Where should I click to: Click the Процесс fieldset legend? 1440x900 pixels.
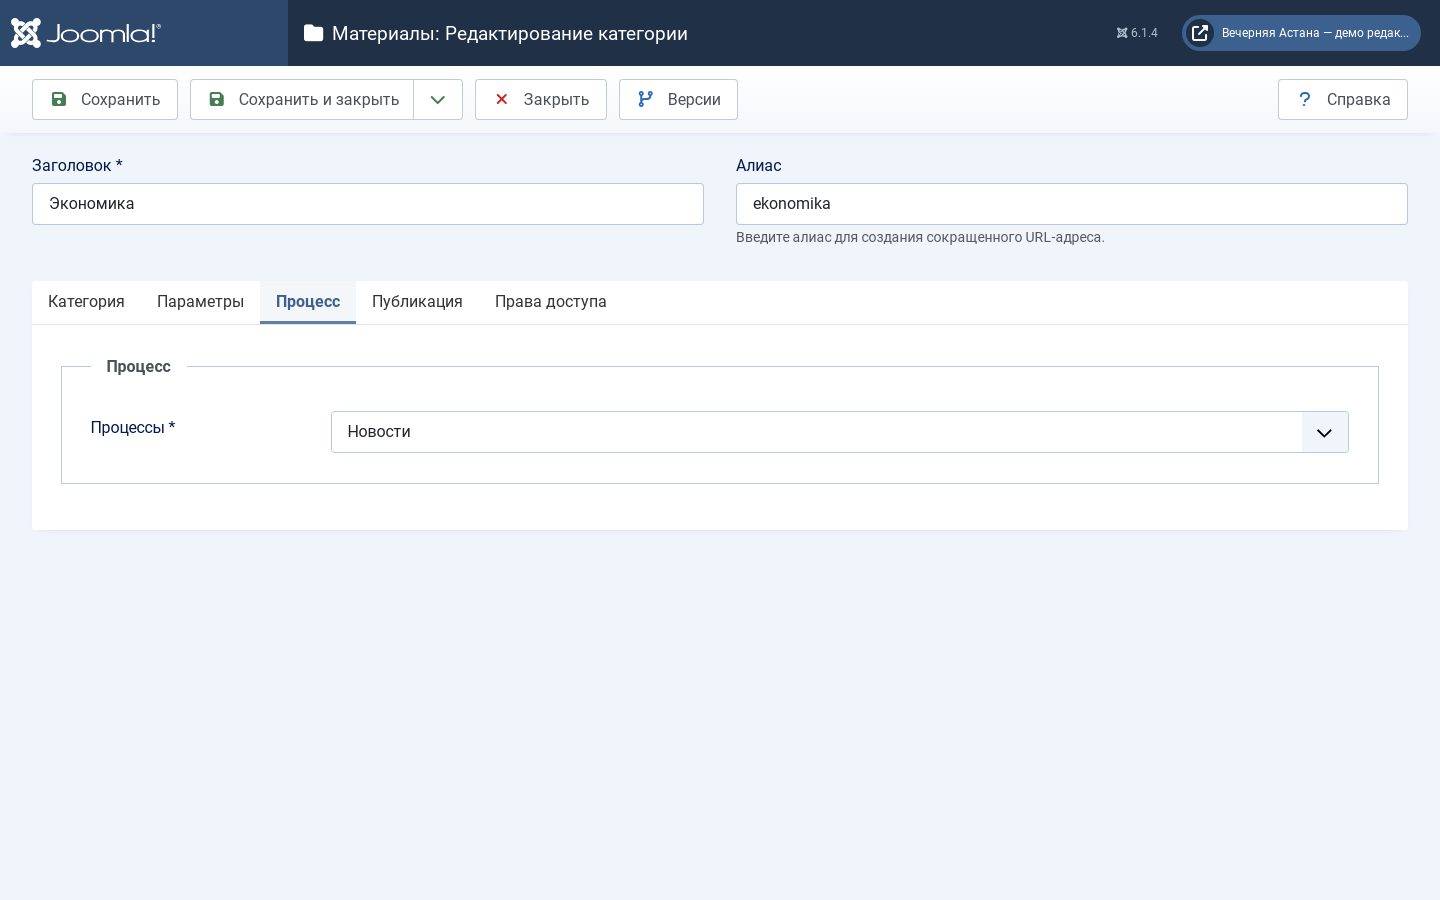point(139,366)
